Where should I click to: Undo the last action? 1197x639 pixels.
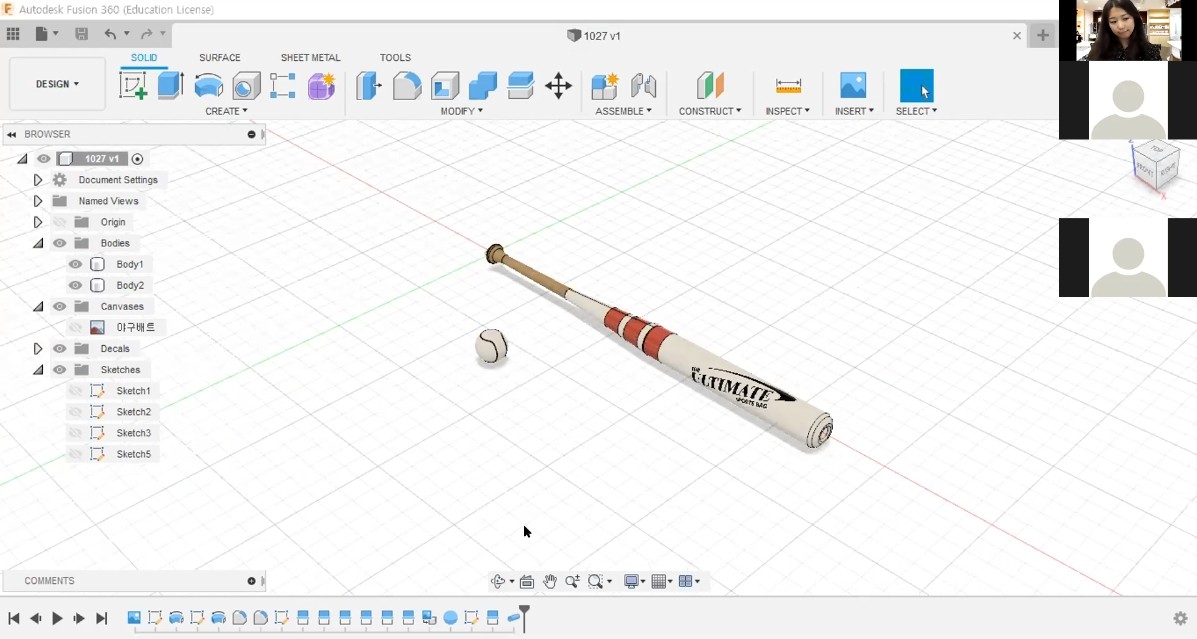[x=111, y=34]
